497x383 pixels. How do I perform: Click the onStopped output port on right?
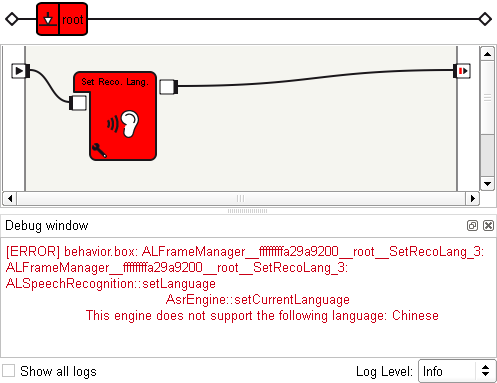462,71
